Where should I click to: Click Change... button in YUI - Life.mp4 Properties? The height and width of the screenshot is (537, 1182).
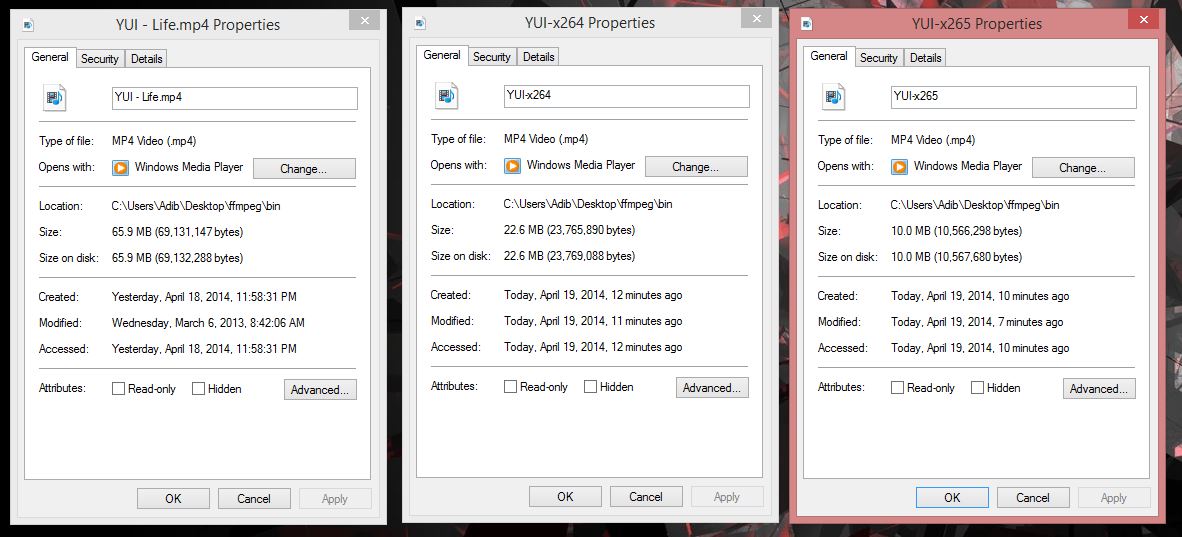(304, 169)
